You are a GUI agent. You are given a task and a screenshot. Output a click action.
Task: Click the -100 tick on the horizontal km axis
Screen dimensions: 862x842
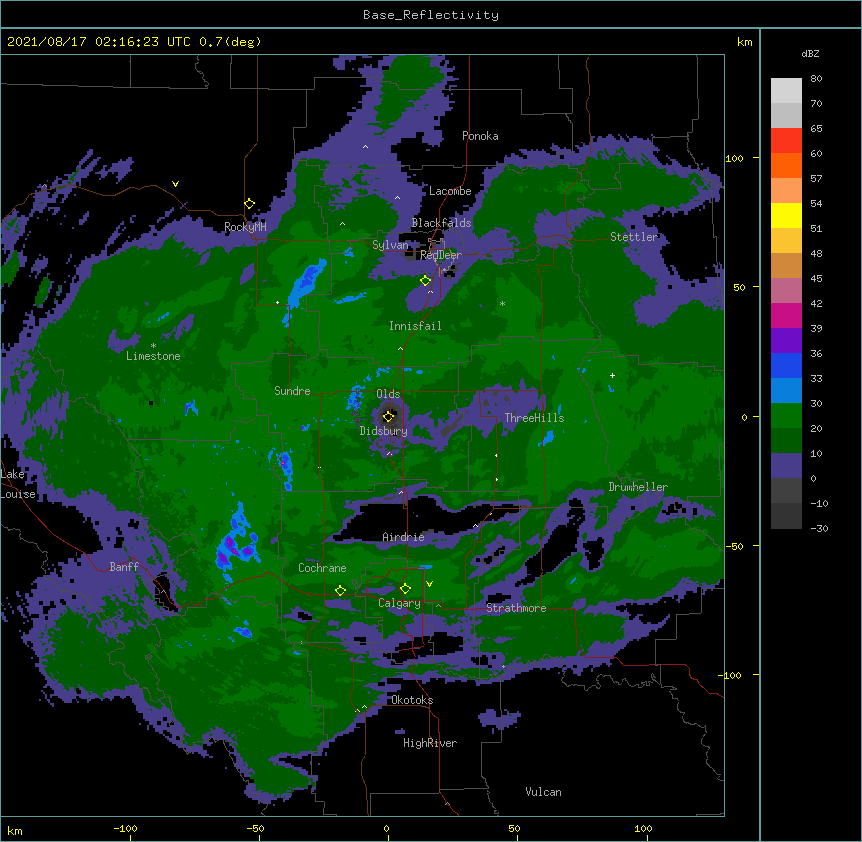(x=125, y=828)
